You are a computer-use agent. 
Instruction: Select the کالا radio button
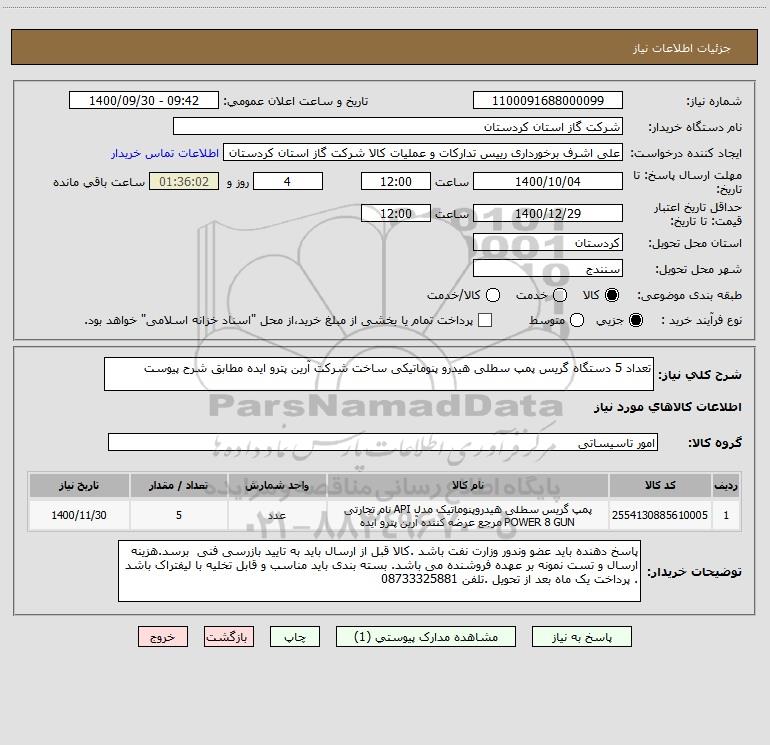[x=612, y=295]
